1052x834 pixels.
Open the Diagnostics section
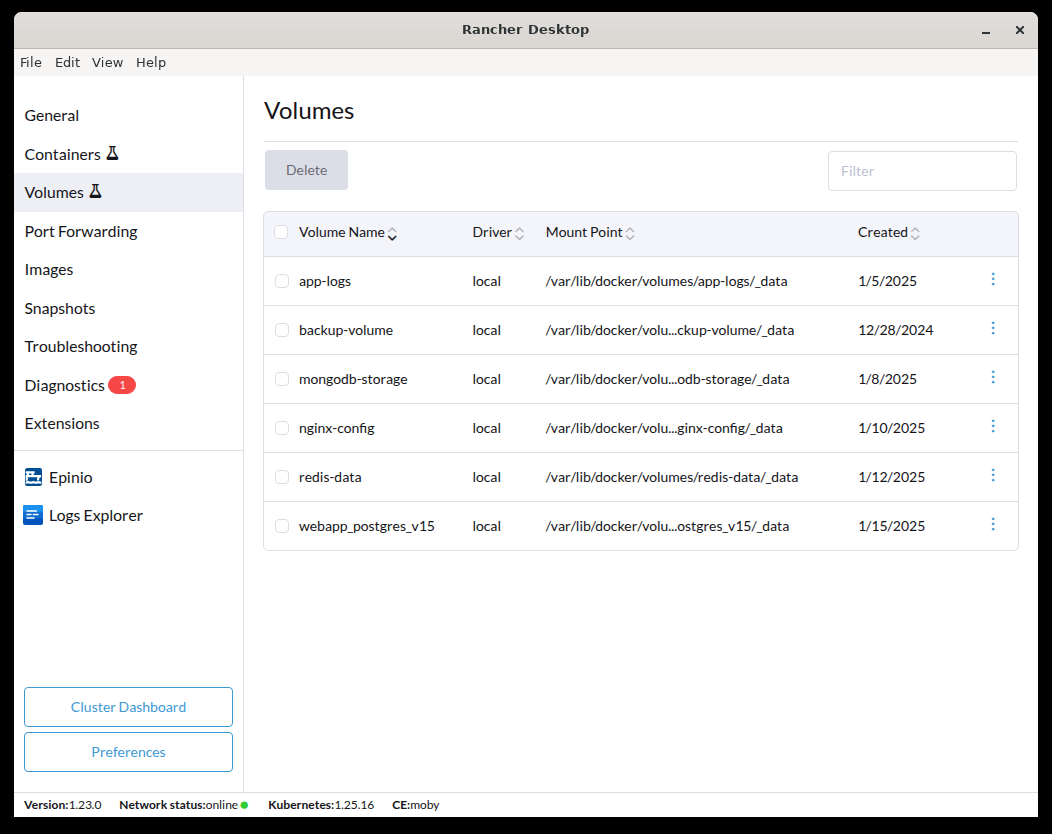(128, 386)
